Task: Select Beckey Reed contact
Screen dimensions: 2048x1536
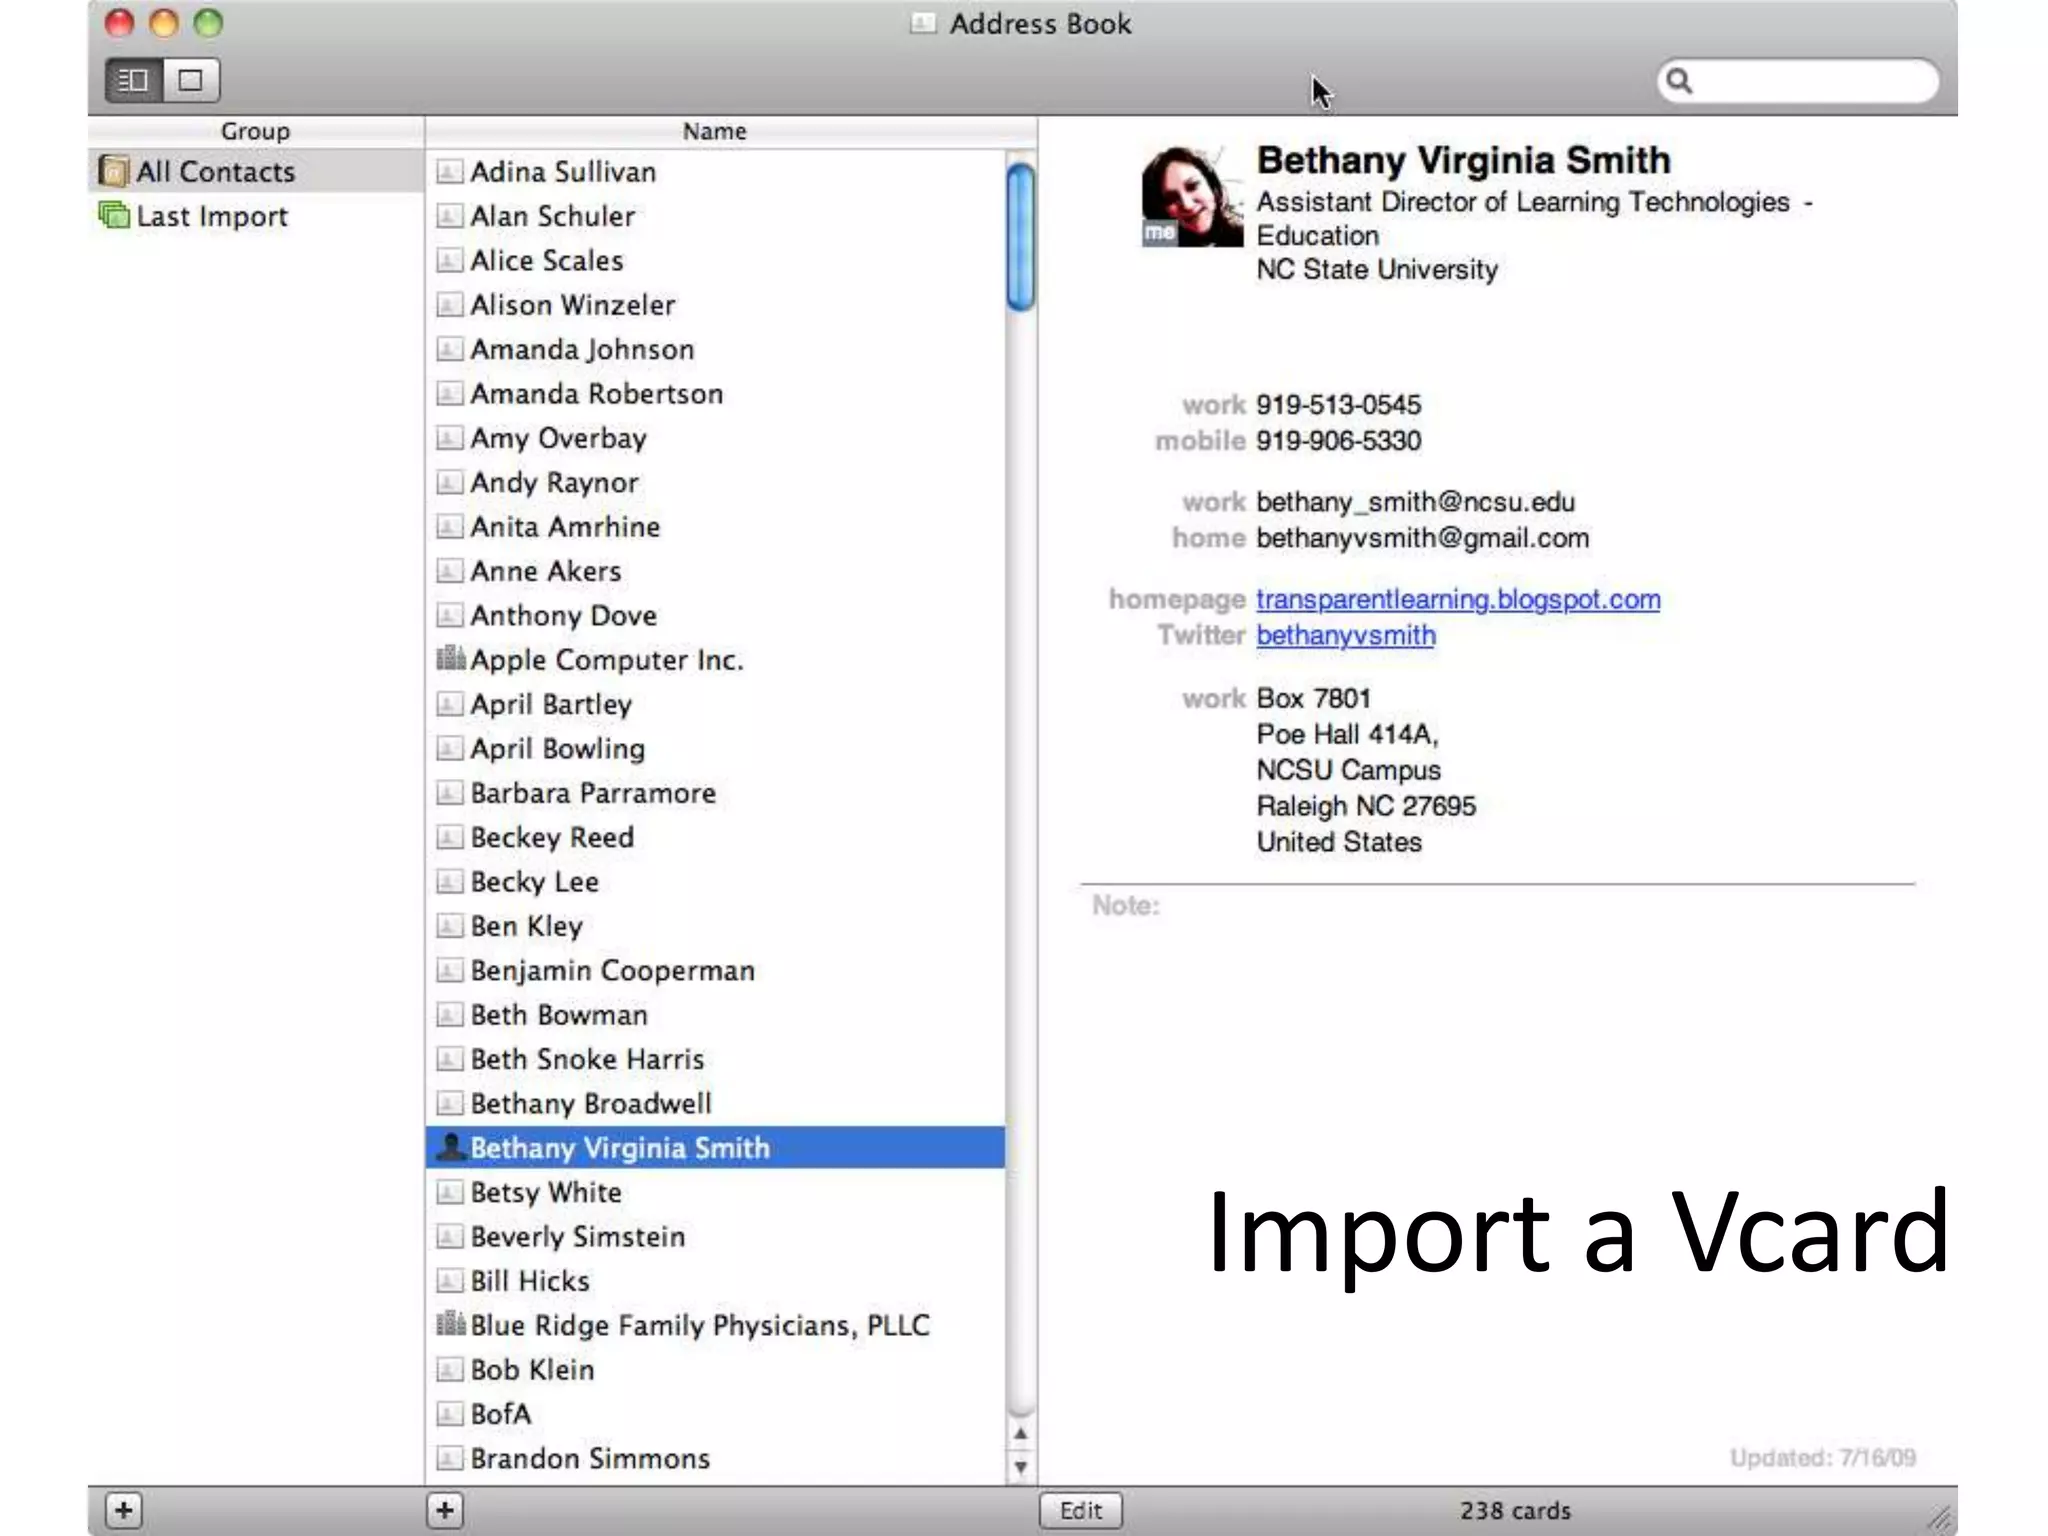Action: [x=716, y=837]
